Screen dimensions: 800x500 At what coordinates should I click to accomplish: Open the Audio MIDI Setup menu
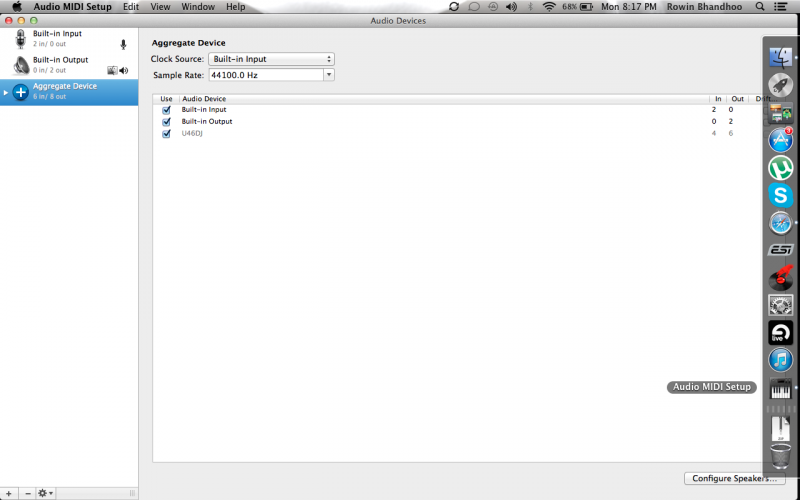coord(72,7)
